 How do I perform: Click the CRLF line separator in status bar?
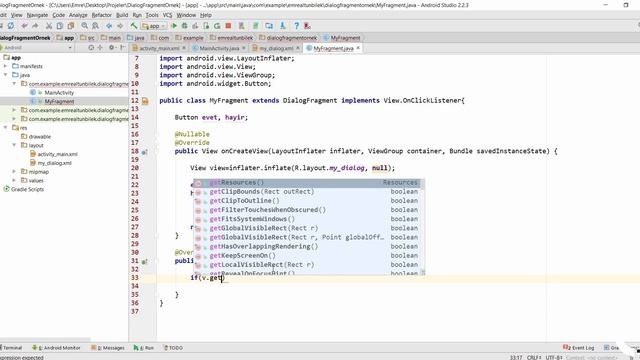pos(534,358)
